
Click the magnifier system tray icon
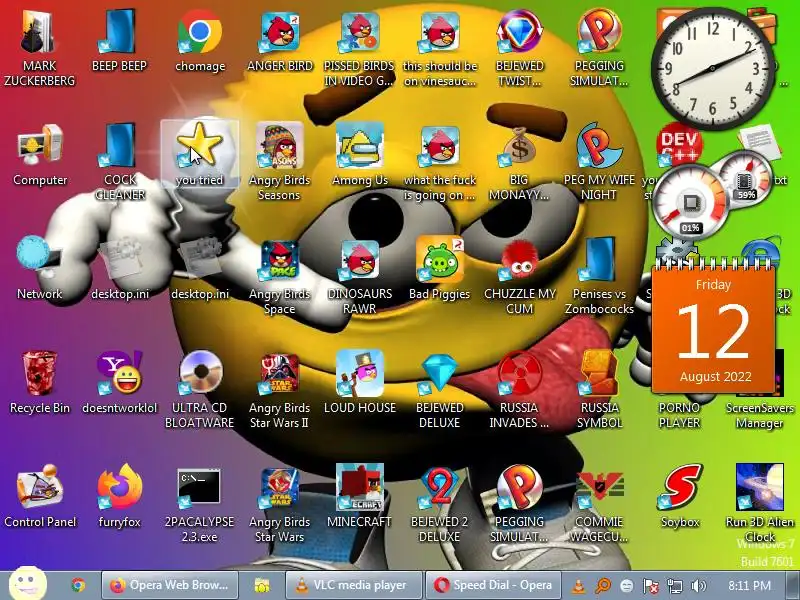[x=603, y=586]
